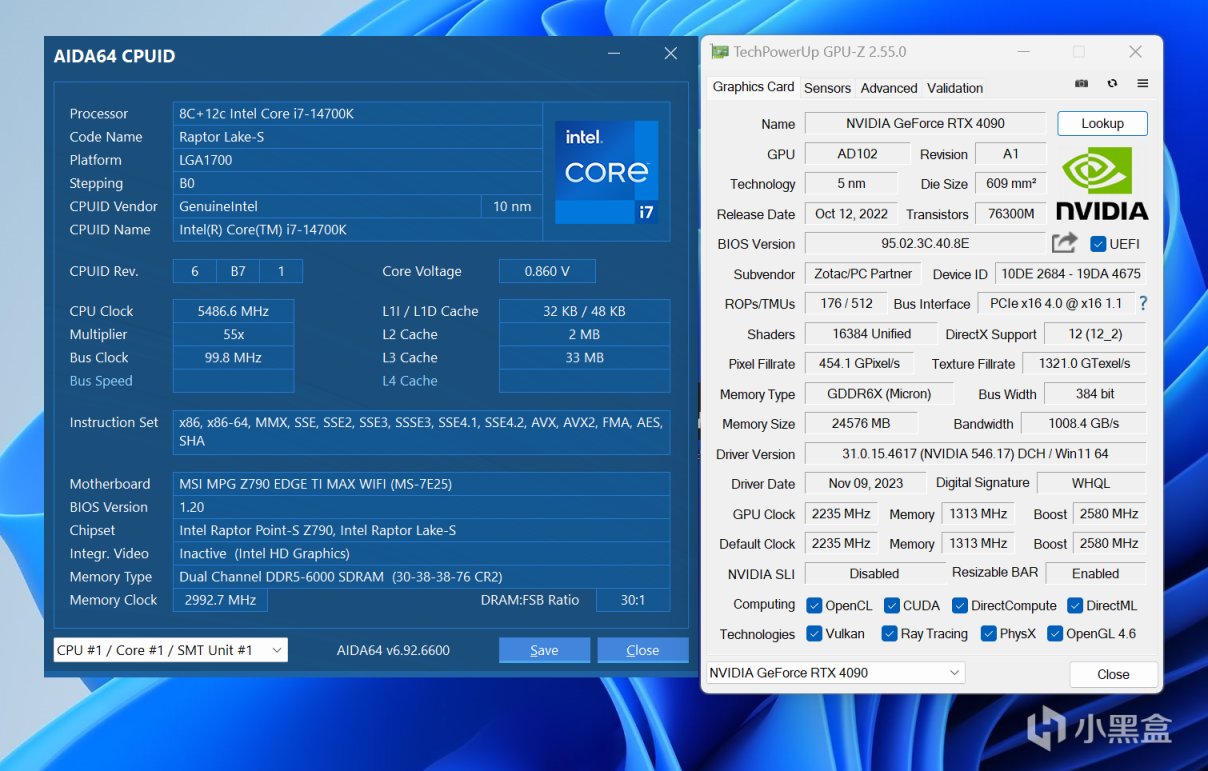Click the Bus Interface question mark
1208x771 pixels.
pyautogui.click(x=1143, y=303)
